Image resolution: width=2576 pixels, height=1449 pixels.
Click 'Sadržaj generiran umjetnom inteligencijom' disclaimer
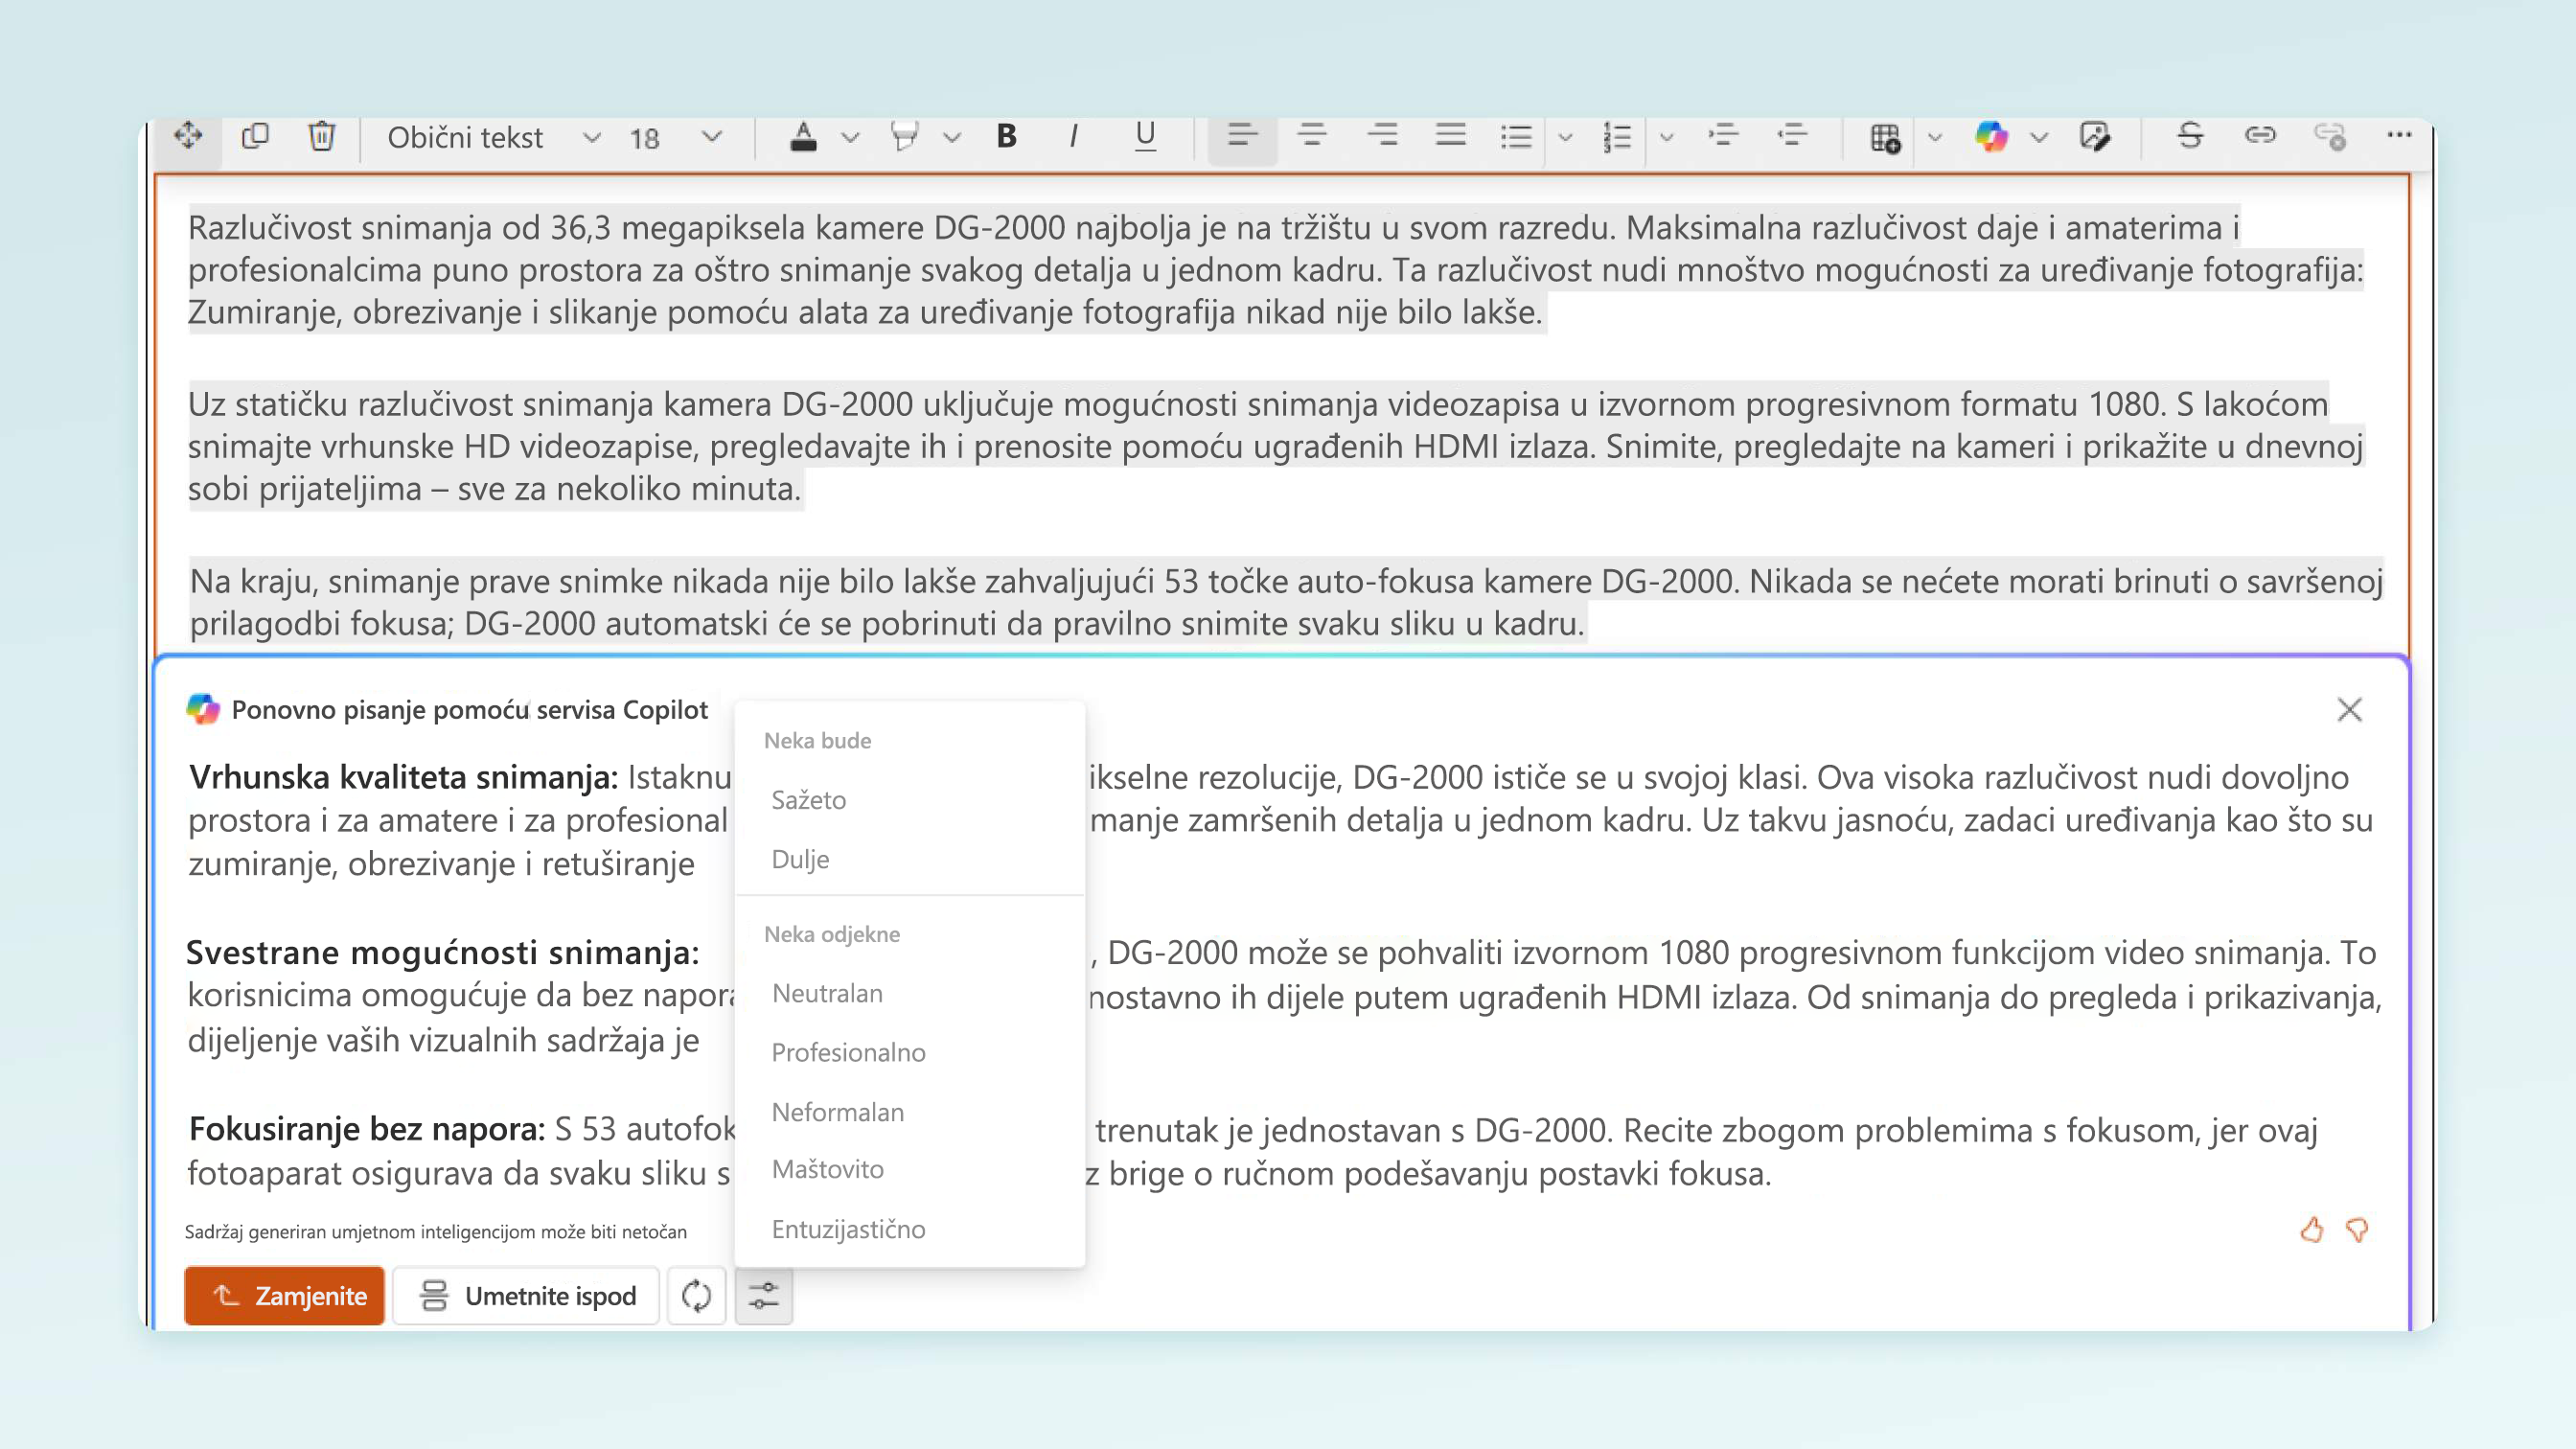436,1232
